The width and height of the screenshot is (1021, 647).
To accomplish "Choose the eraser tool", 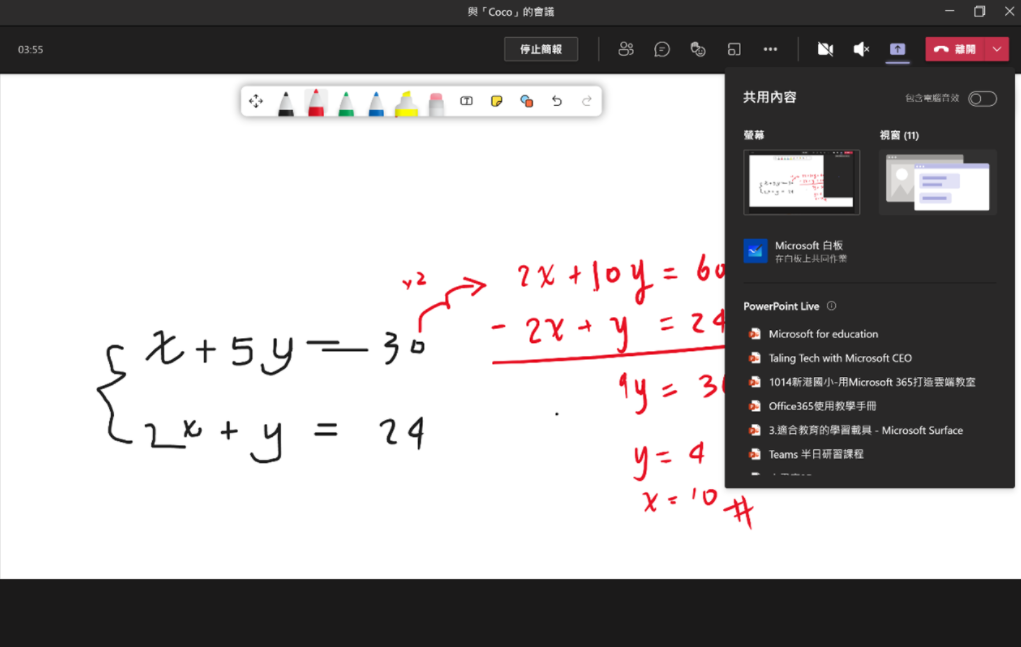I will coord(436,102).
